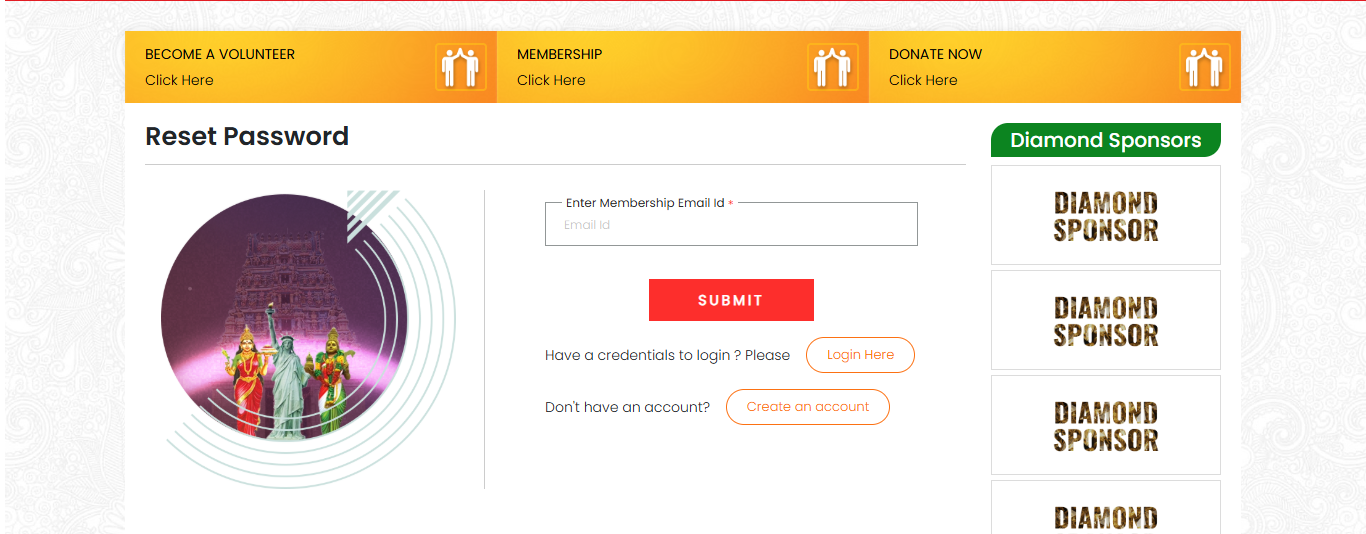Focus the Membership Email Id field
1366x534 pixels.
pyautogui.click(x=731, y=225)
